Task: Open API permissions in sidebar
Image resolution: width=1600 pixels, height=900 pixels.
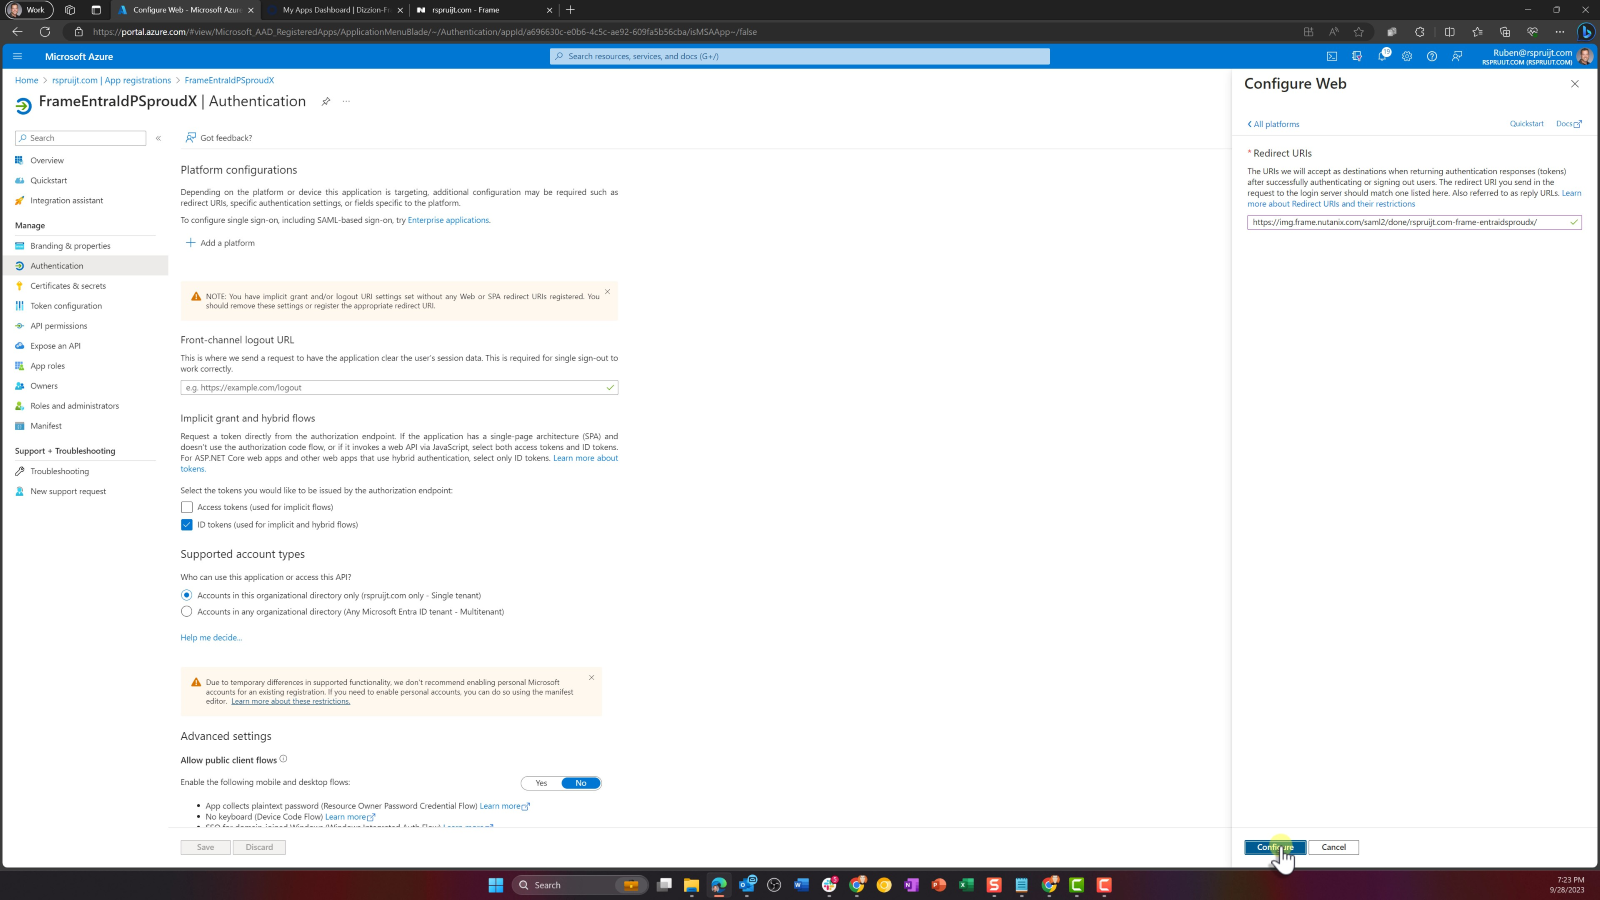Action: 58,326
